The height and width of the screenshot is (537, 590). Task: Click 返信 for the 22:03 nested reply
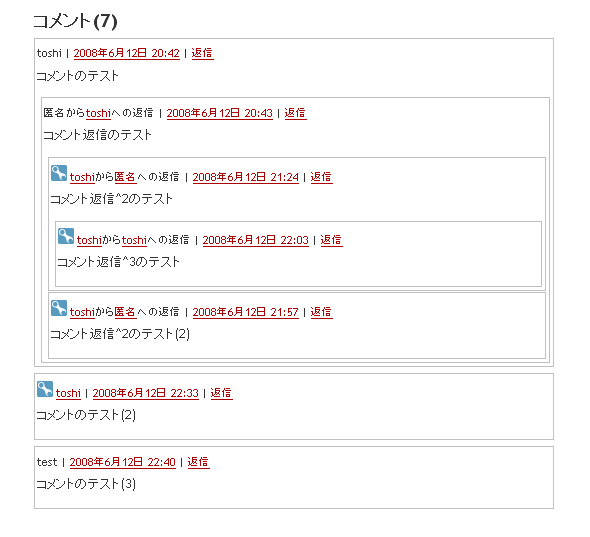[x=331, y=240]
